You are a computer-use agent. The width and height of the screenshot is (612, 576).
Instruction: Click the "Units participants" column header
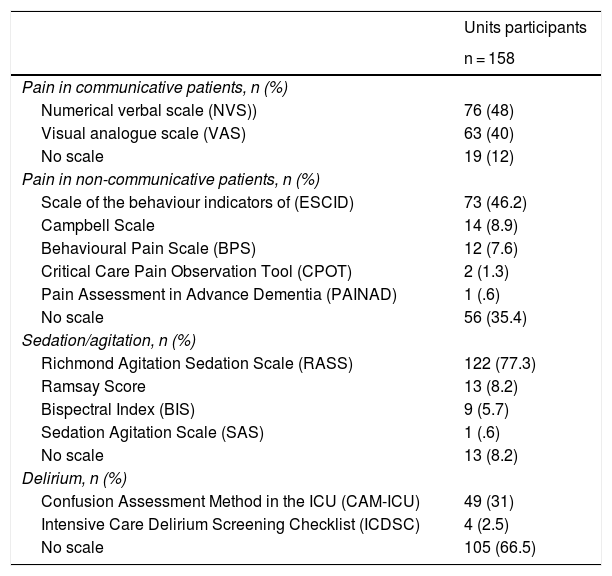click(525, 28)
